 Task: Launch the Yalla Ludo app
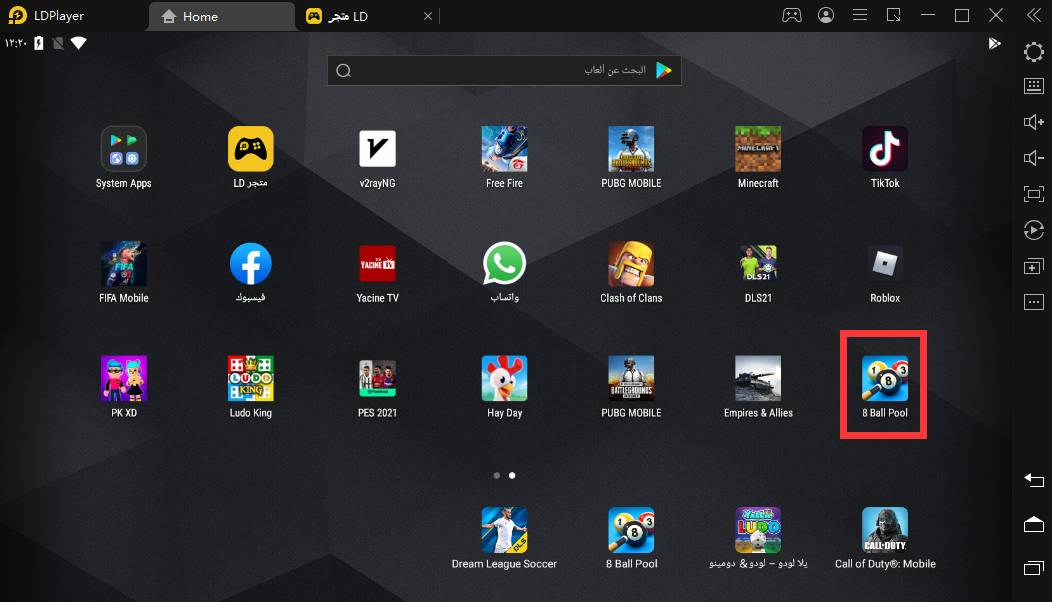point(758,530)
